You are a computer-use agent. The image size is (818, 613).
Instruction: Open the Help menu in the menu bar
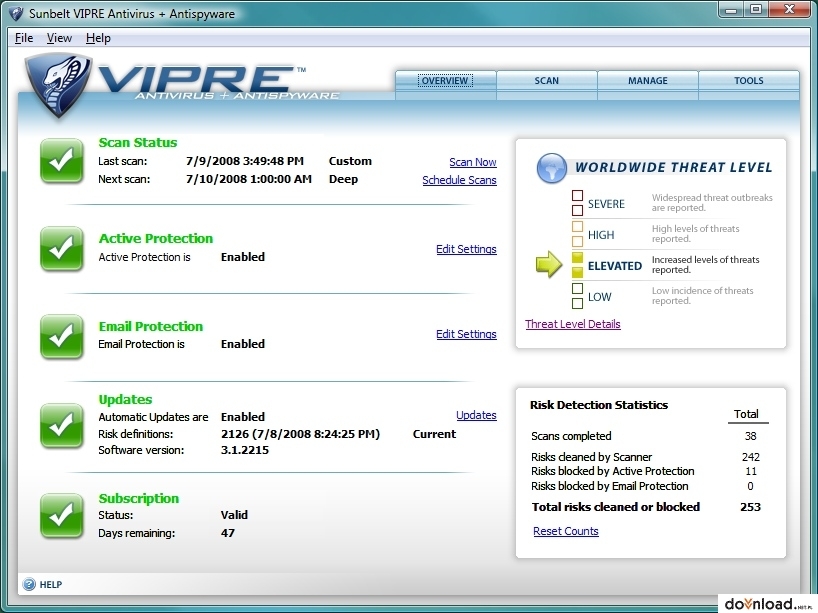click(x=98, y=38)
